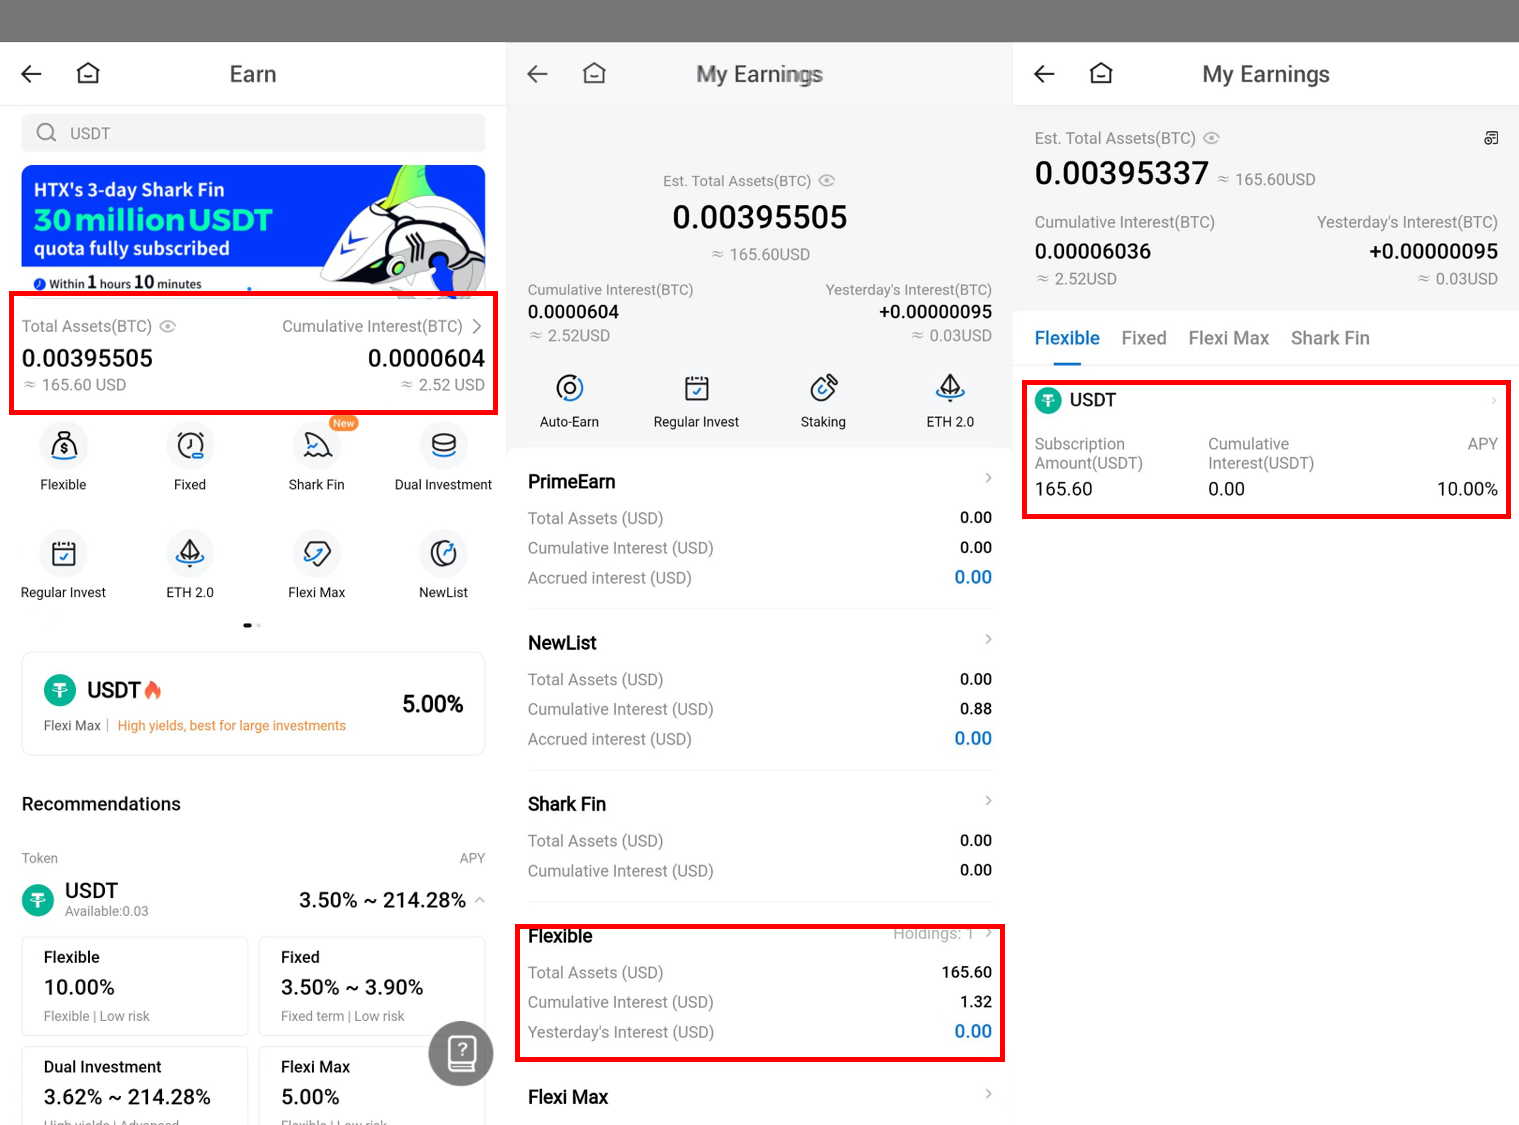Toggle eye icon in right My Earnings panel
Screen dimensions: 1519x1125
tap(1211, 138)
